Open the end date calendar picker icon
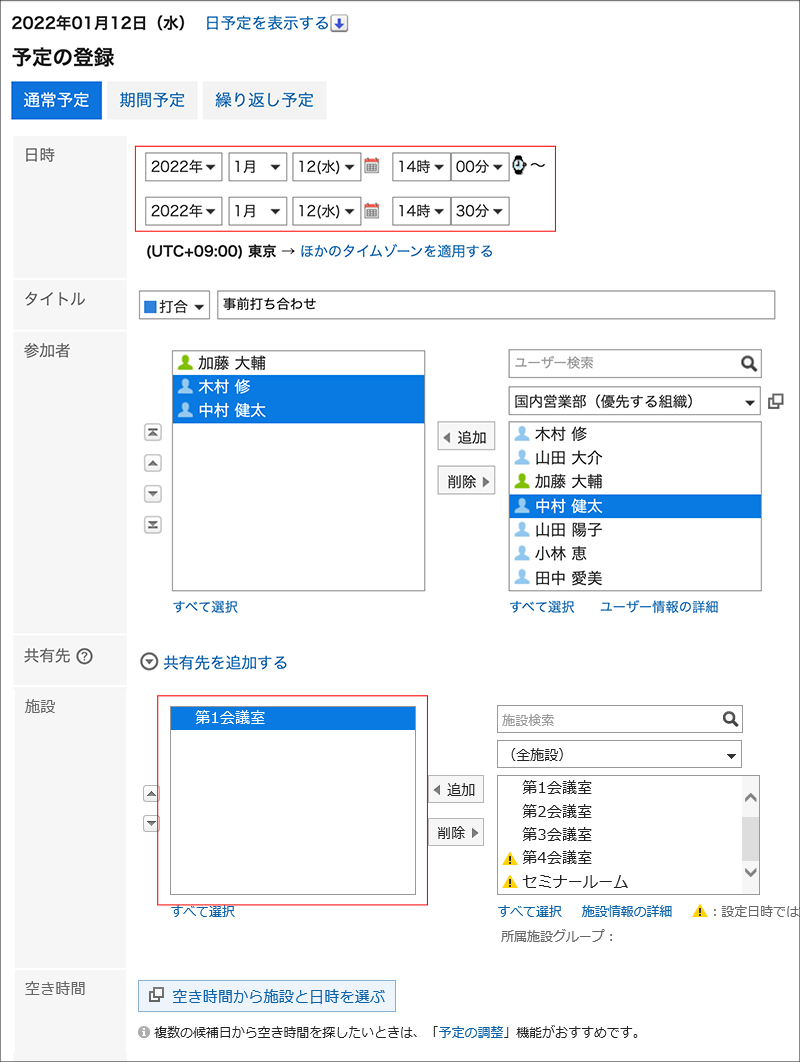The height and width of the screenshot is (1062, 800). click(x=372, y=211)
